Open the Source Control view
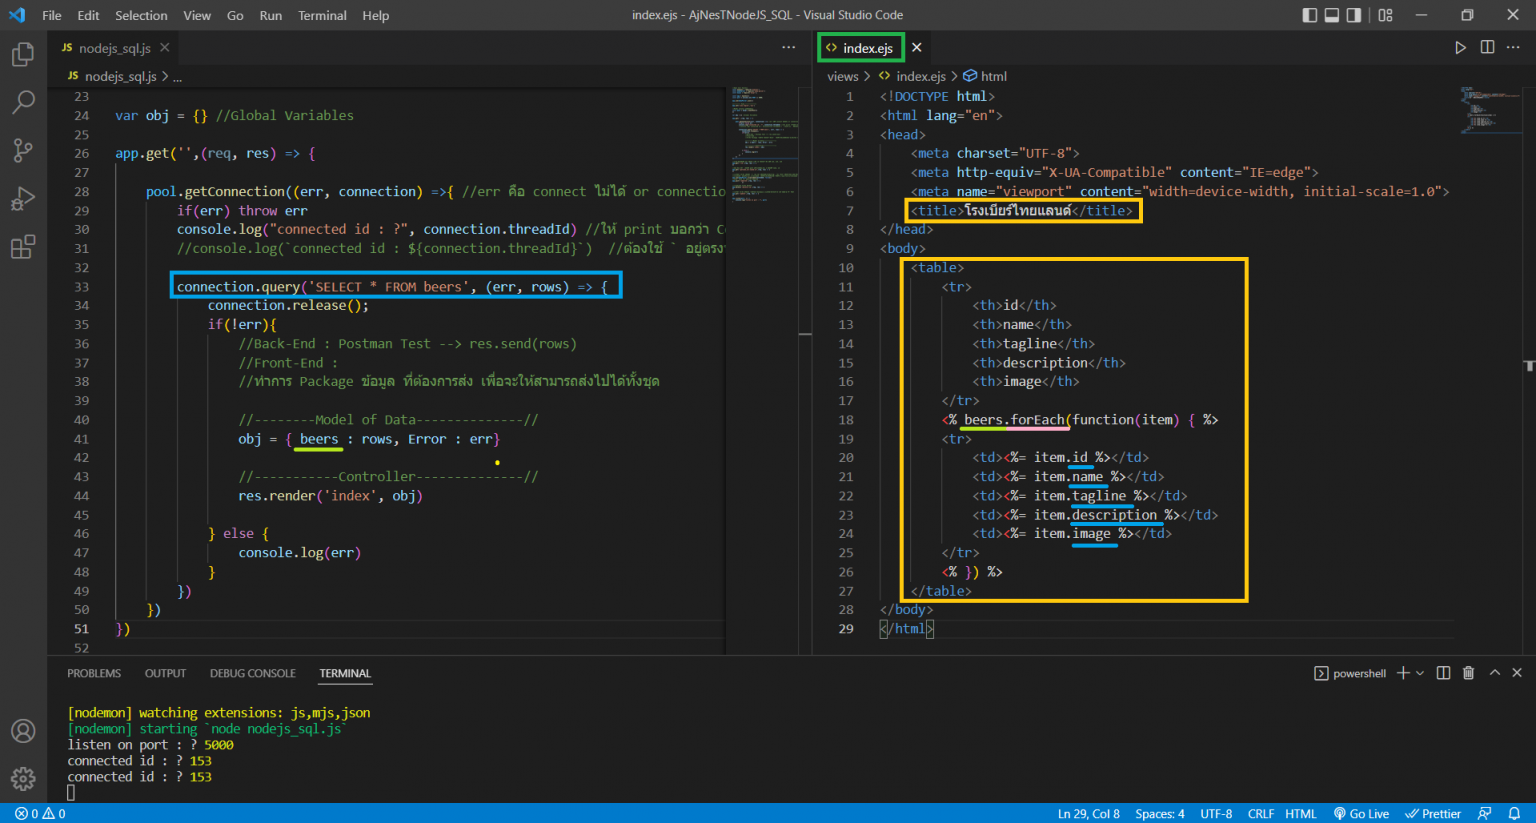Image resolution: width=1536 pixels, height=823 pixels. [x=23, y=150]
